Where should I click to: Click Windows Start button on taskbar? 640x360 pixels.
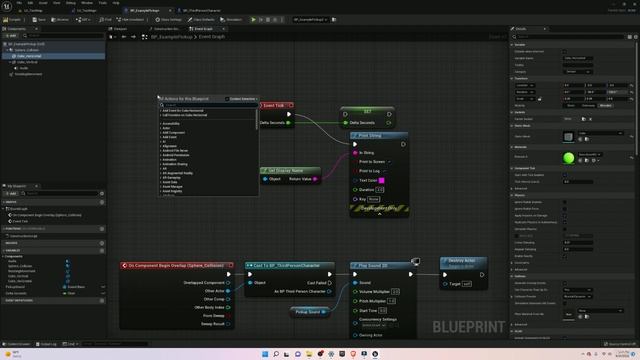[265, 354]
